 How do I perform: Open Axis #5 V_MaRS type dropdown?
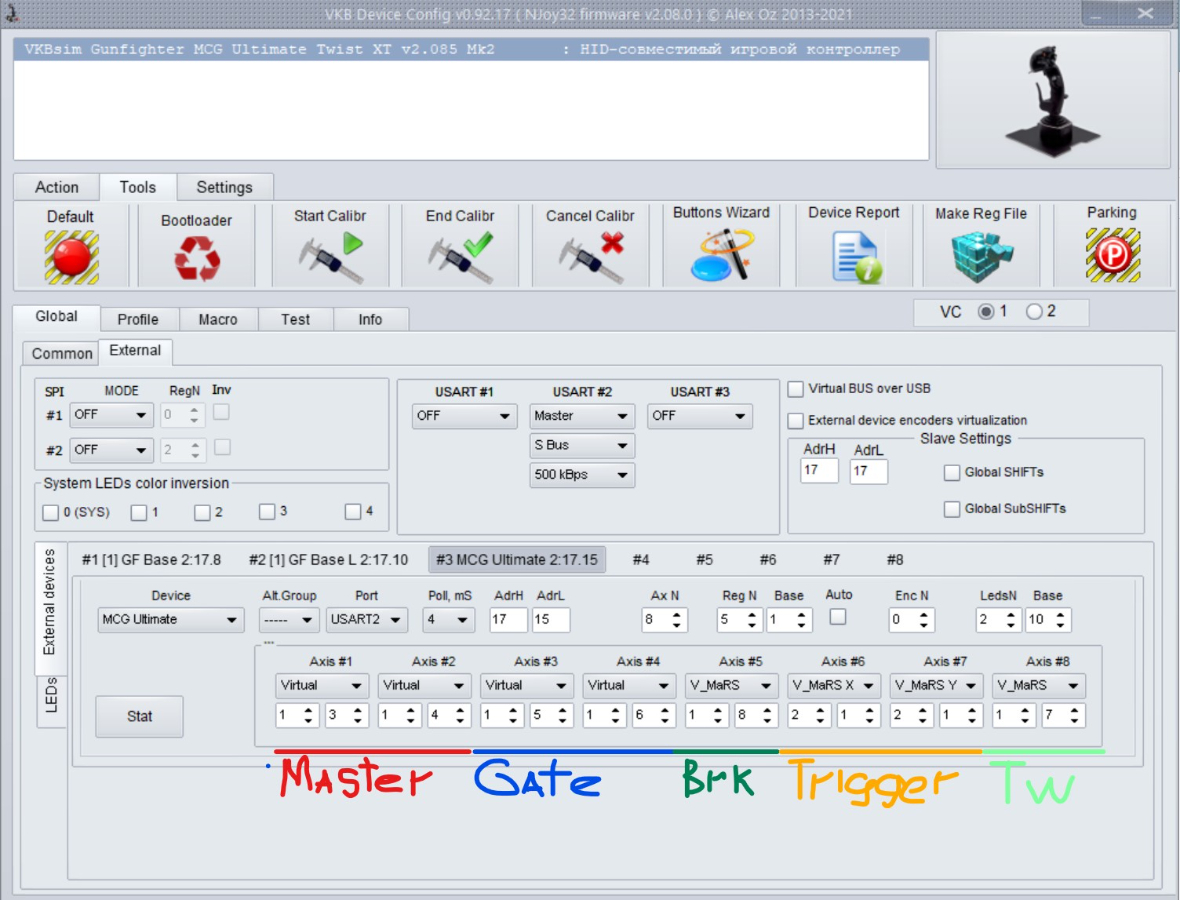click(x=731, y=686)
